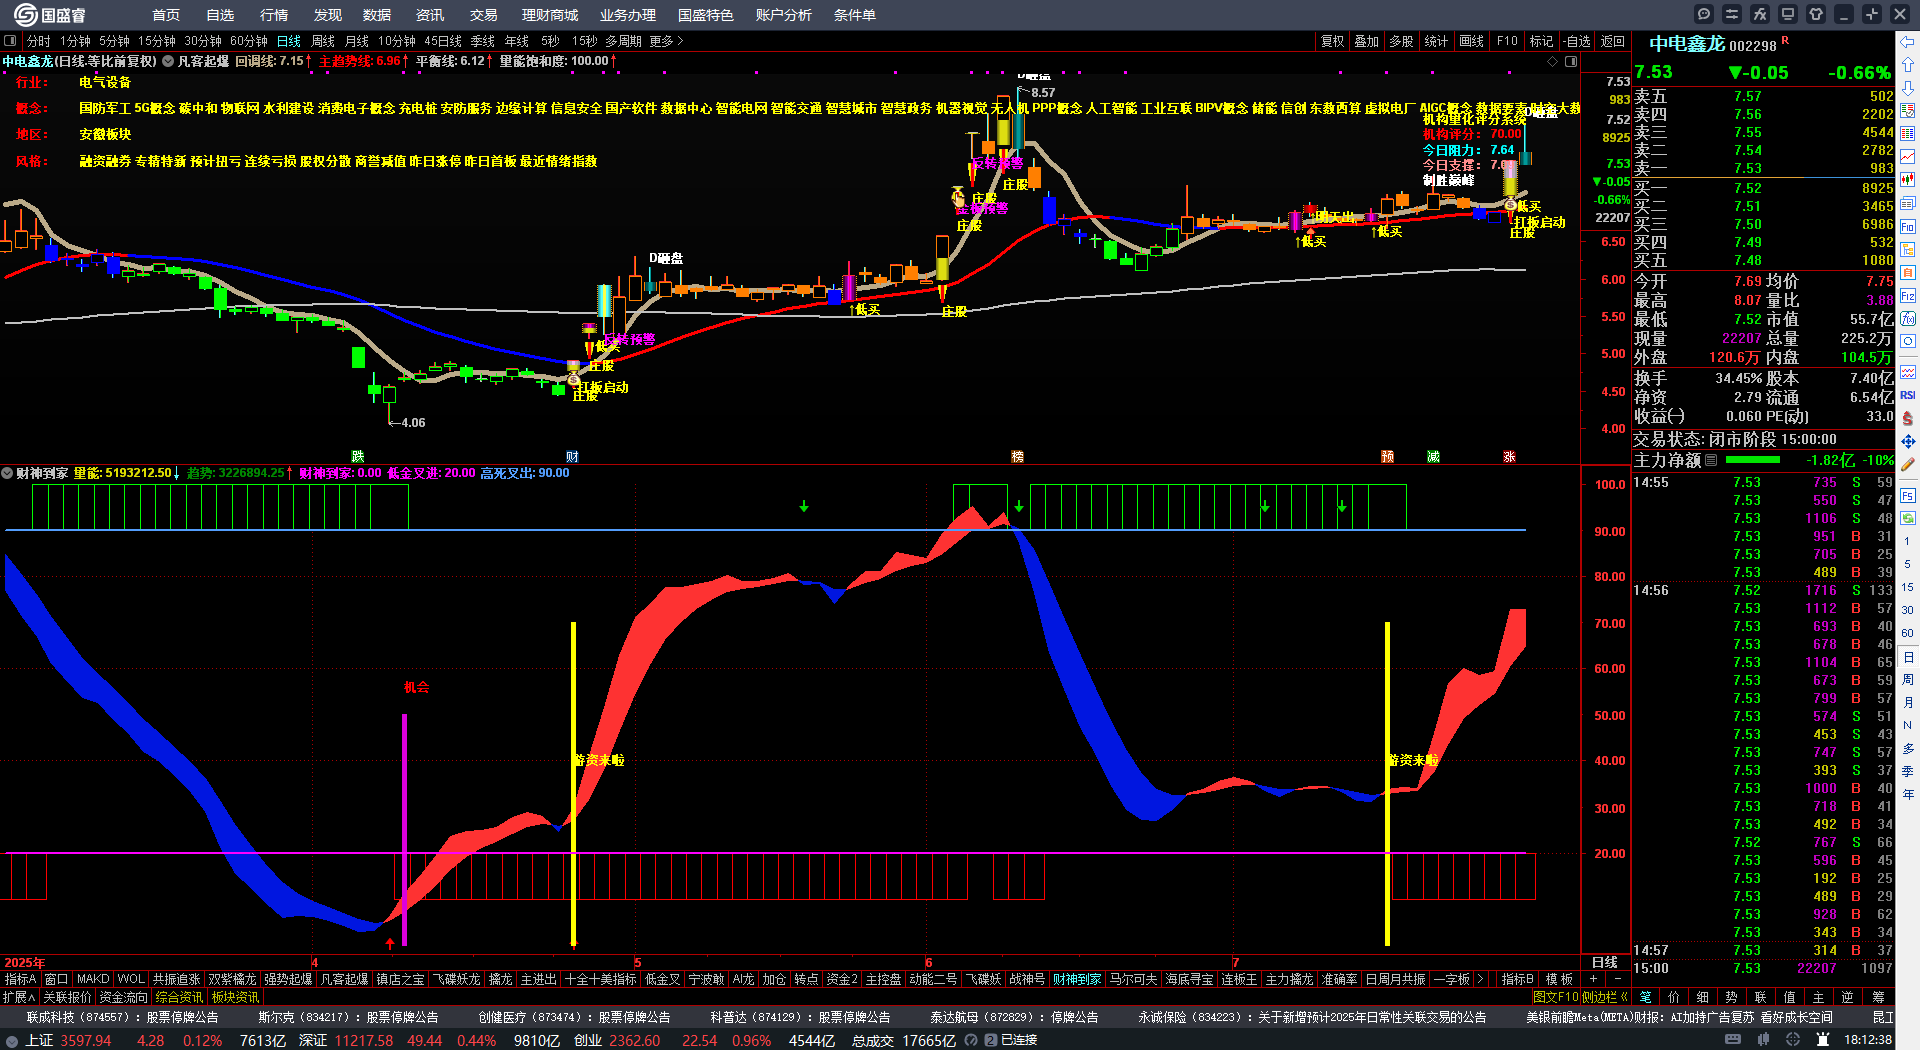
Task: Toggle the 统计 statistics option
Action: (1437, 41)
